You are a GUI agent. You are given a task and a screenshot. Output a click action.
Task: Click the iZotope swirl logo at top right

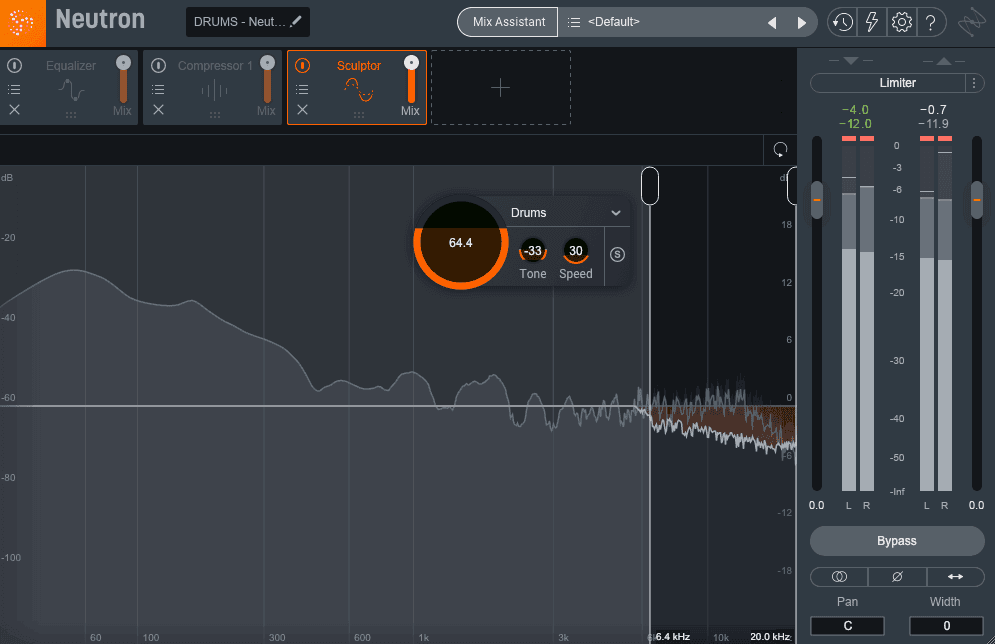pos(972,23)
